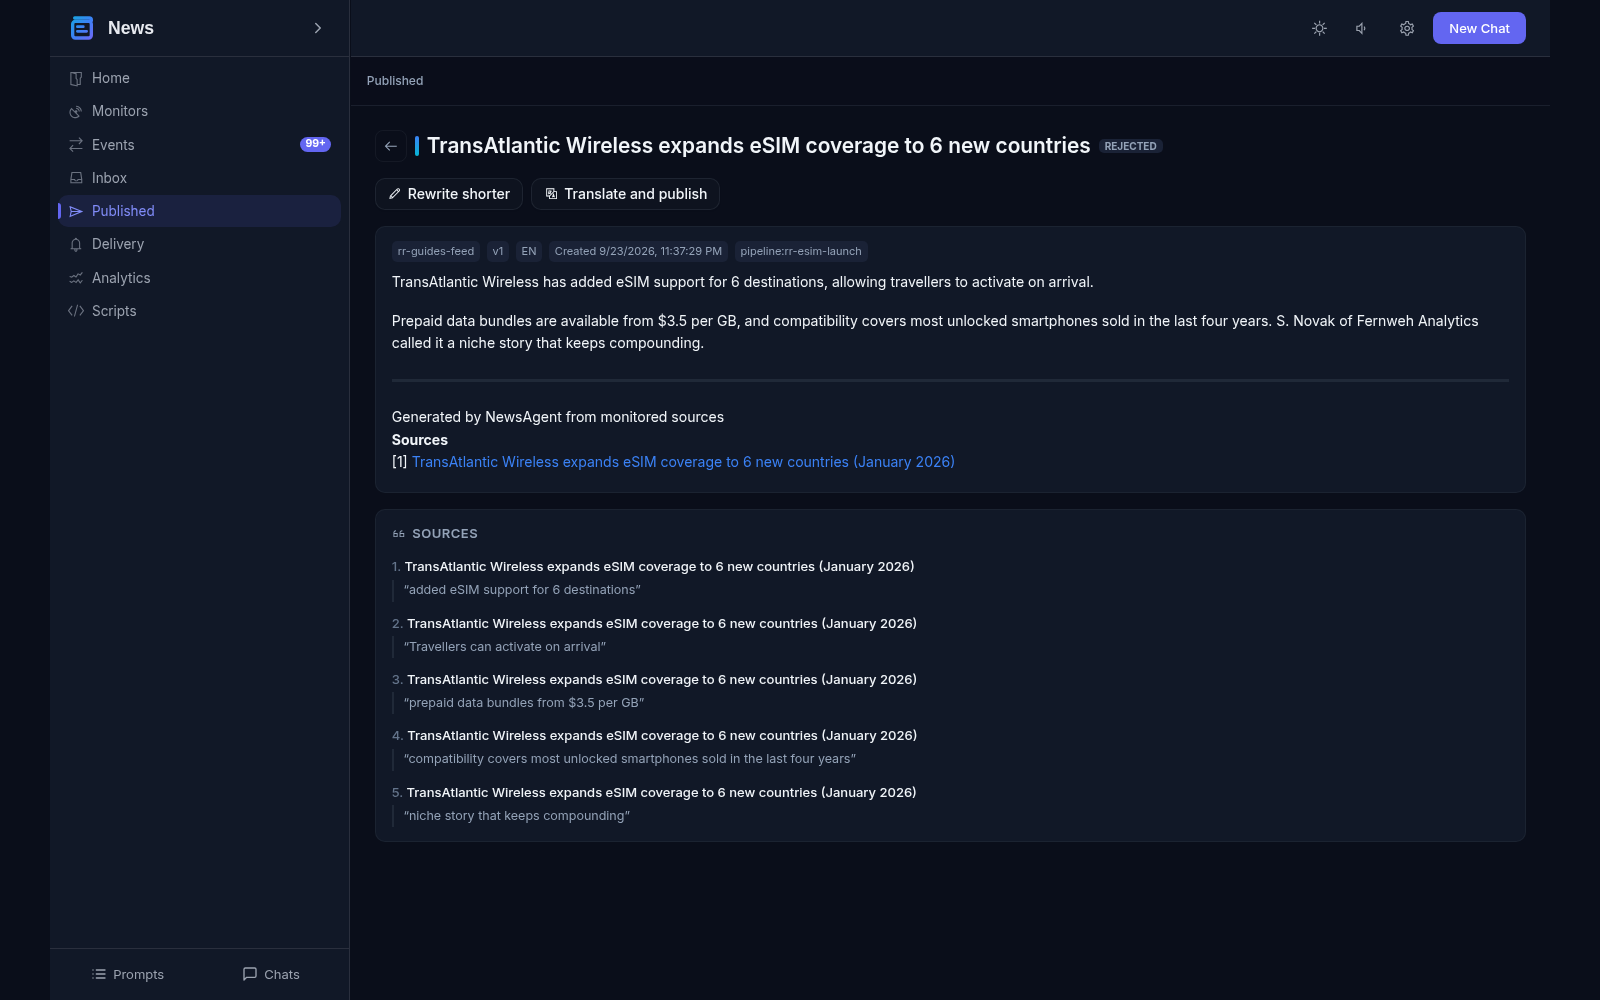
Task: Click Translate and publish button
Action: (625, 194)
